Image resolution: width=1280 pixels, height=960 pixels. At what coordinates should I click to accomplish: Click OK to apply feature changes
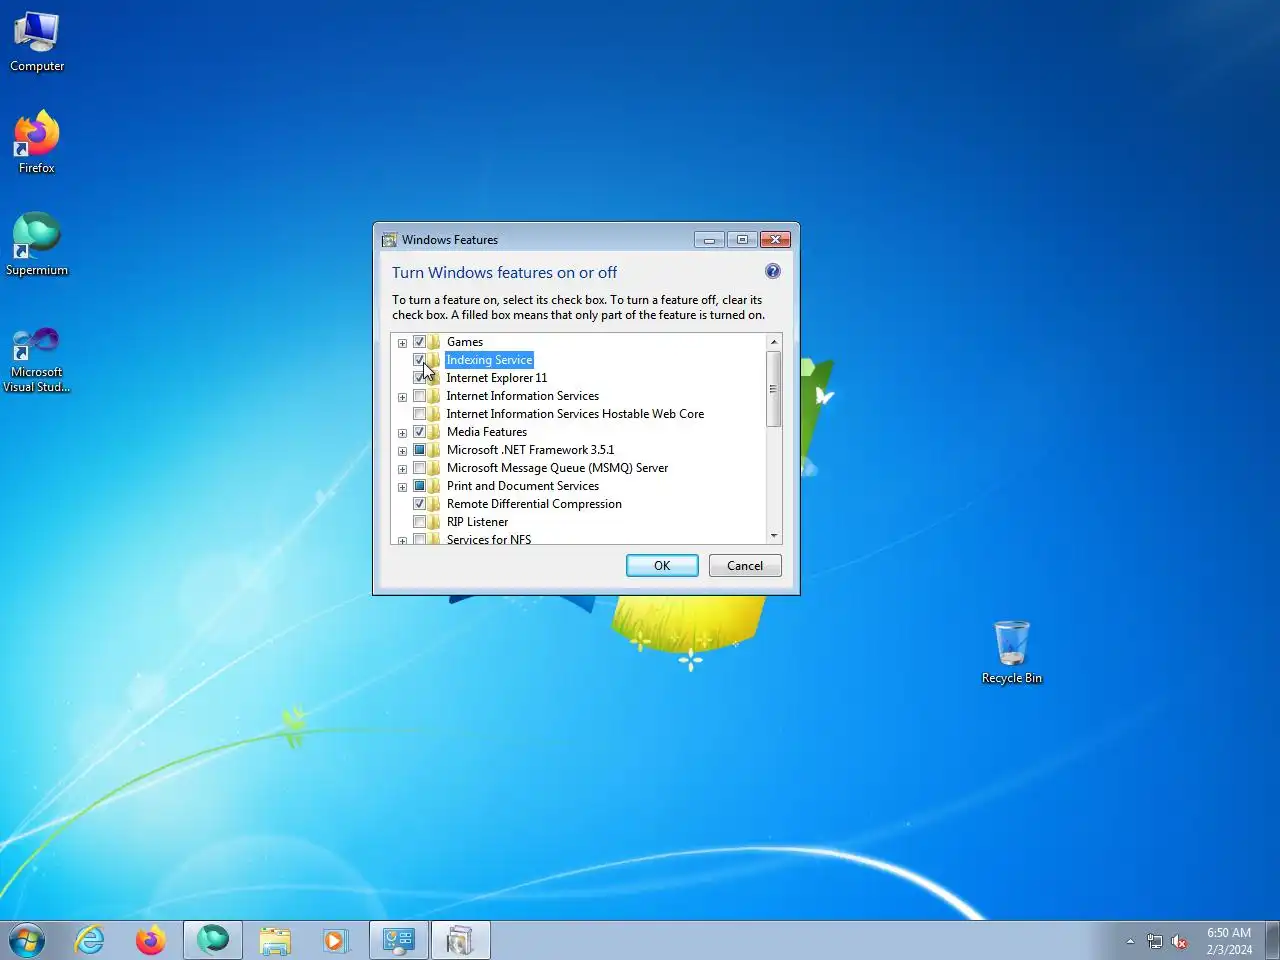662,566
